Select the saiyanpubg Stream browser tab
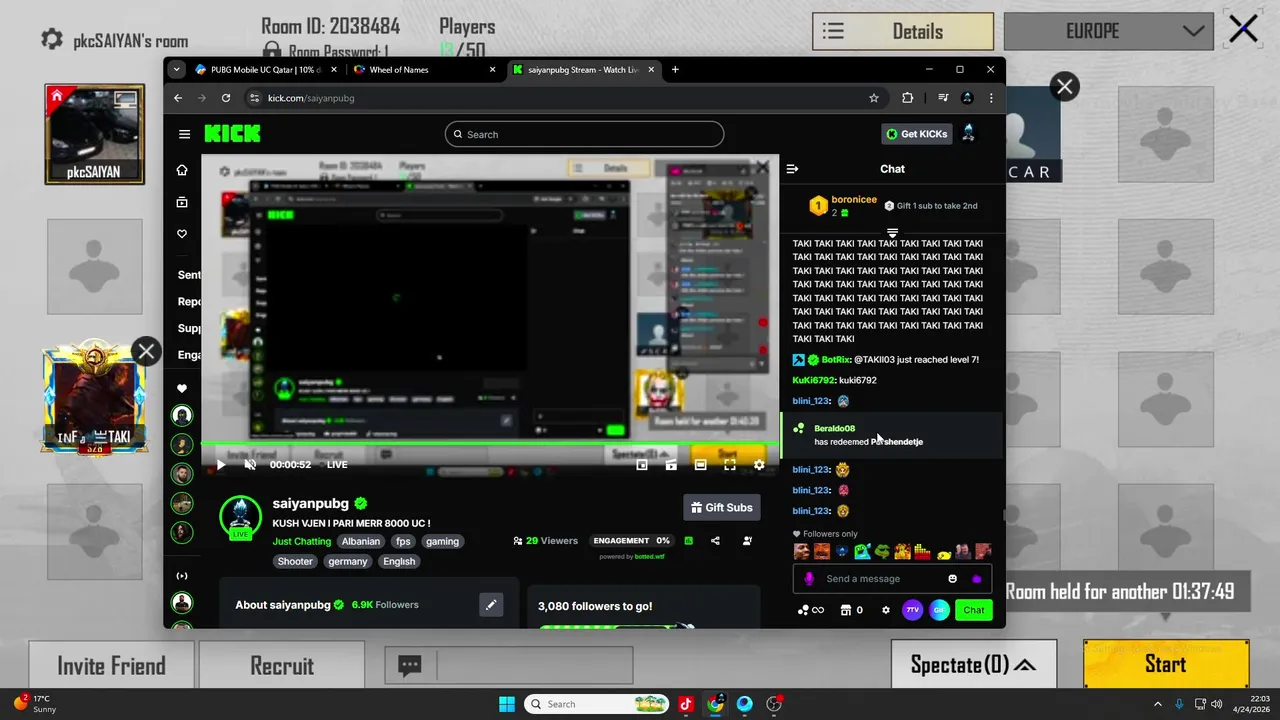 (583, 70)
